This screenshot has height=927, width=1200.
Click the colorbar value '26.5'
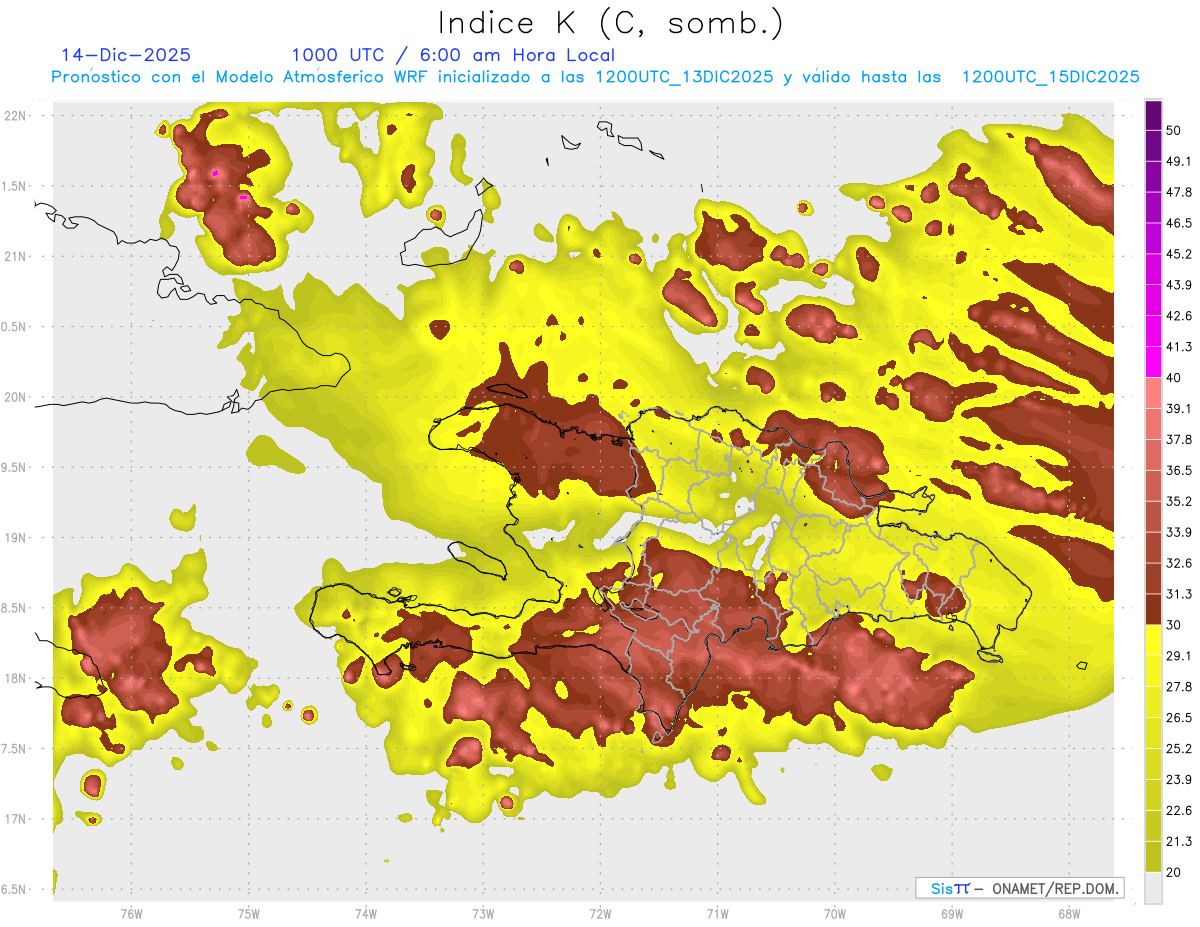(x=1179, y=718)
